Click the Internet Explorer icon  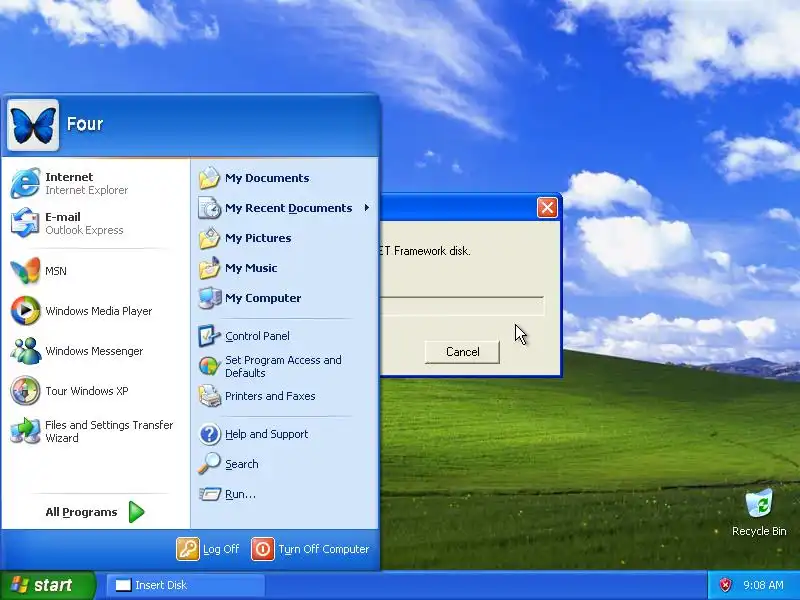pos(25,183)
